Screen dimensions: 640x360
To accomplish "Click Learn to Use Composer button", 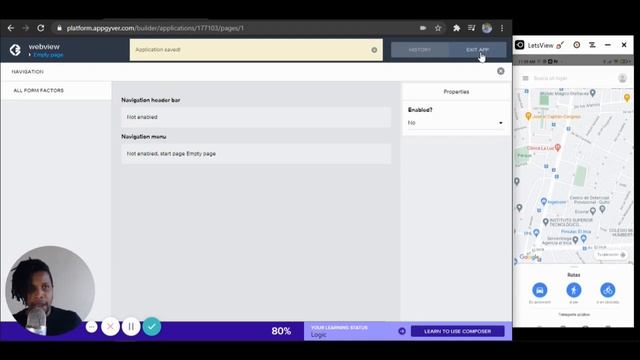I will (x=458, y=331).
